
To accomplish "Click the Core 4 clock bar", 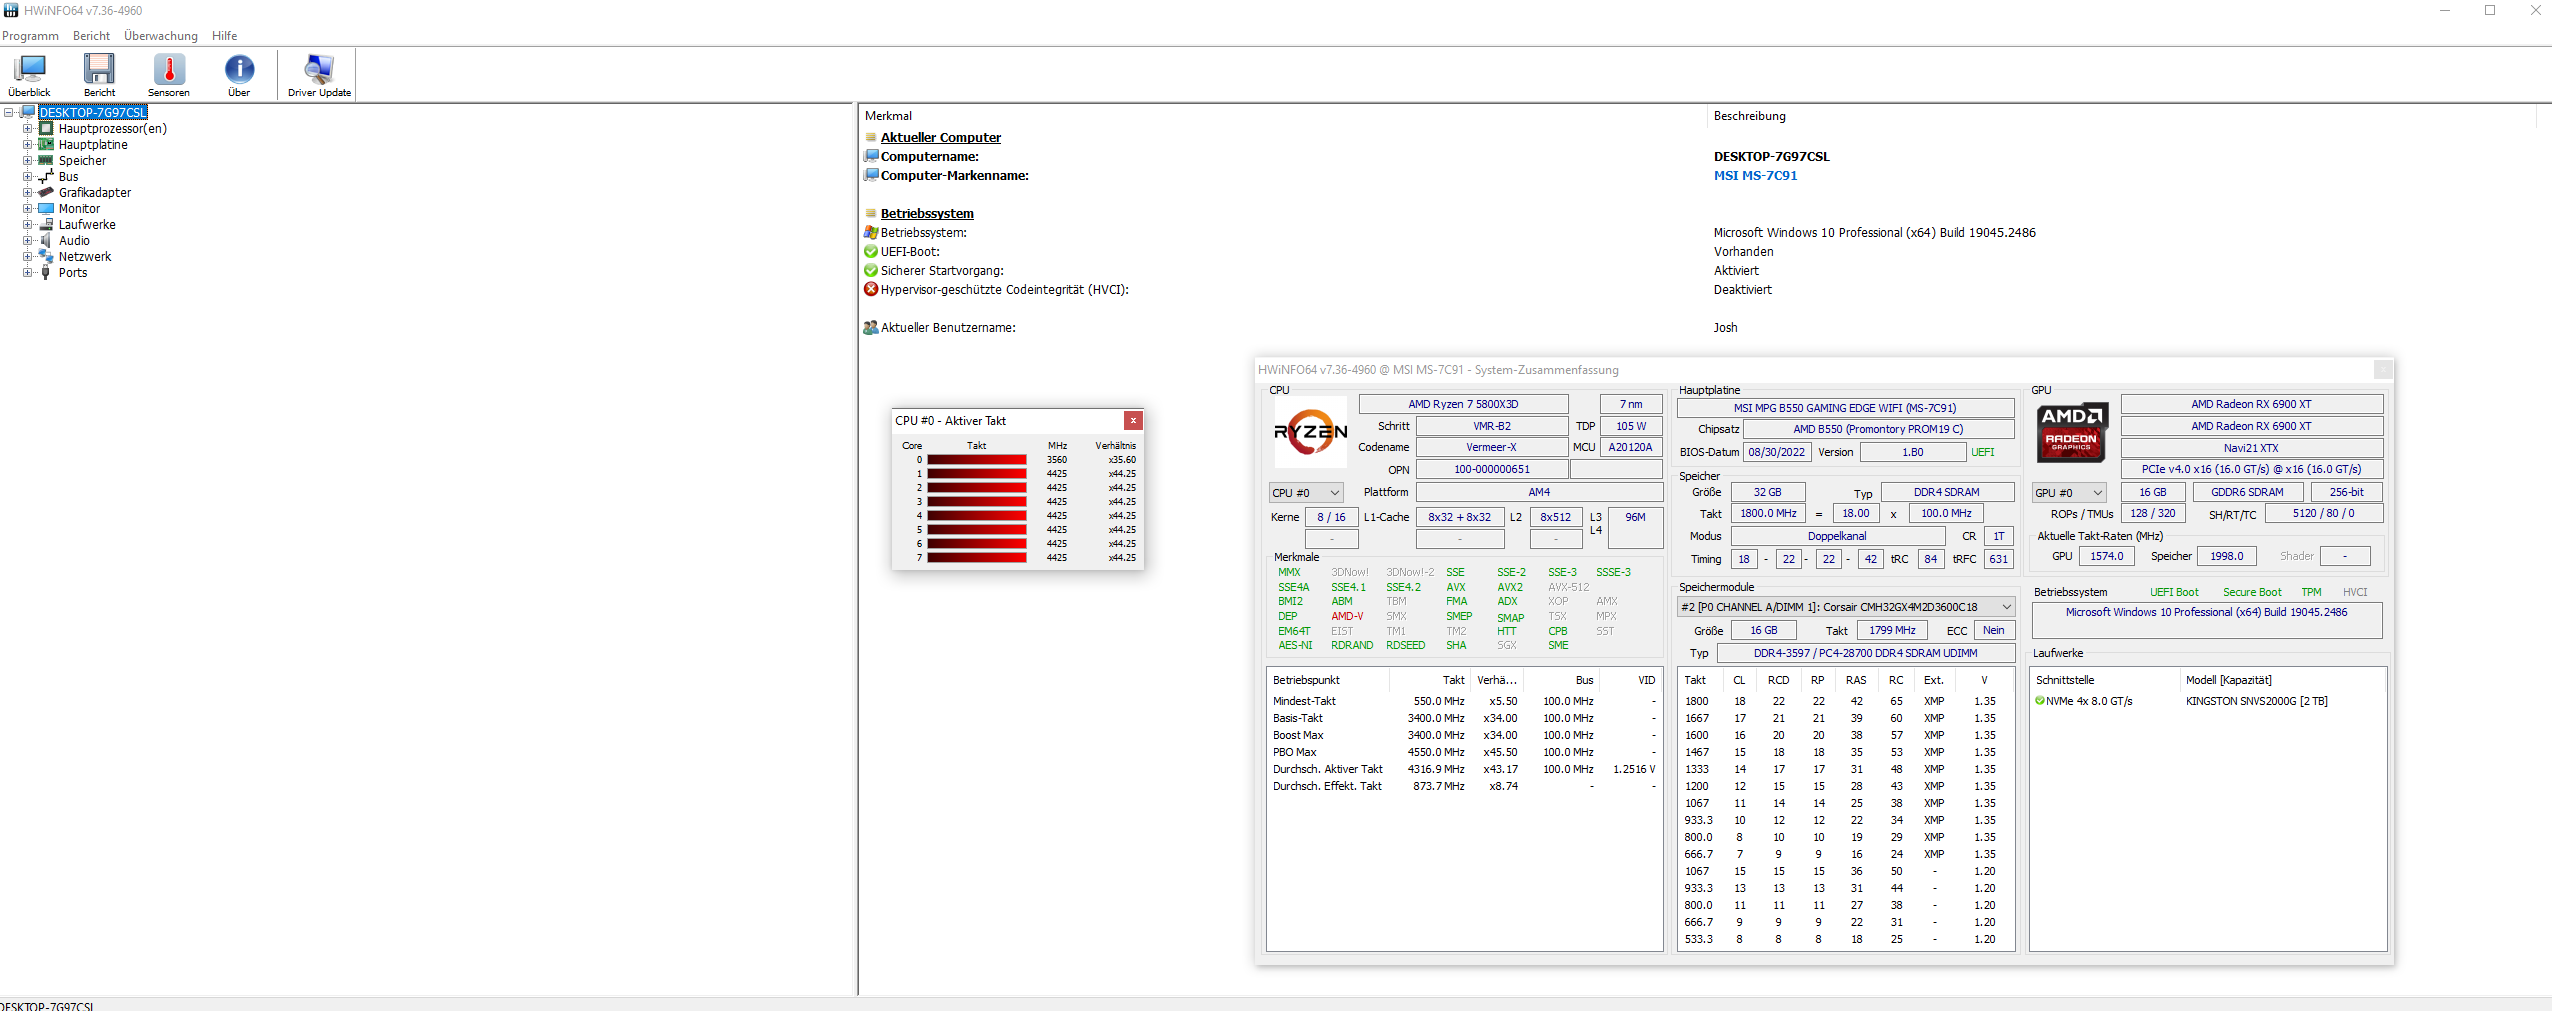I will pyautogui.click(x=976, y=516).
